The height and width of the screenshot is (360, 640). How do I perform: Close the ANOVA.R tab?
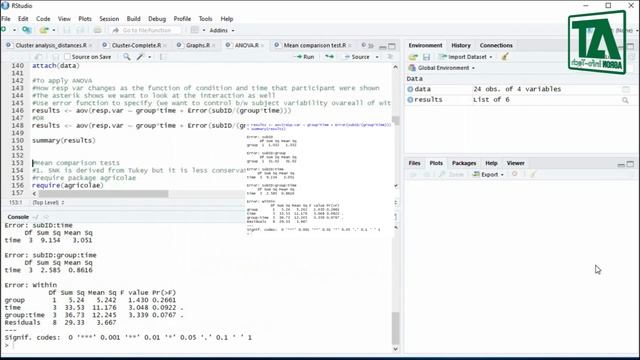click(x=262, y=45)
